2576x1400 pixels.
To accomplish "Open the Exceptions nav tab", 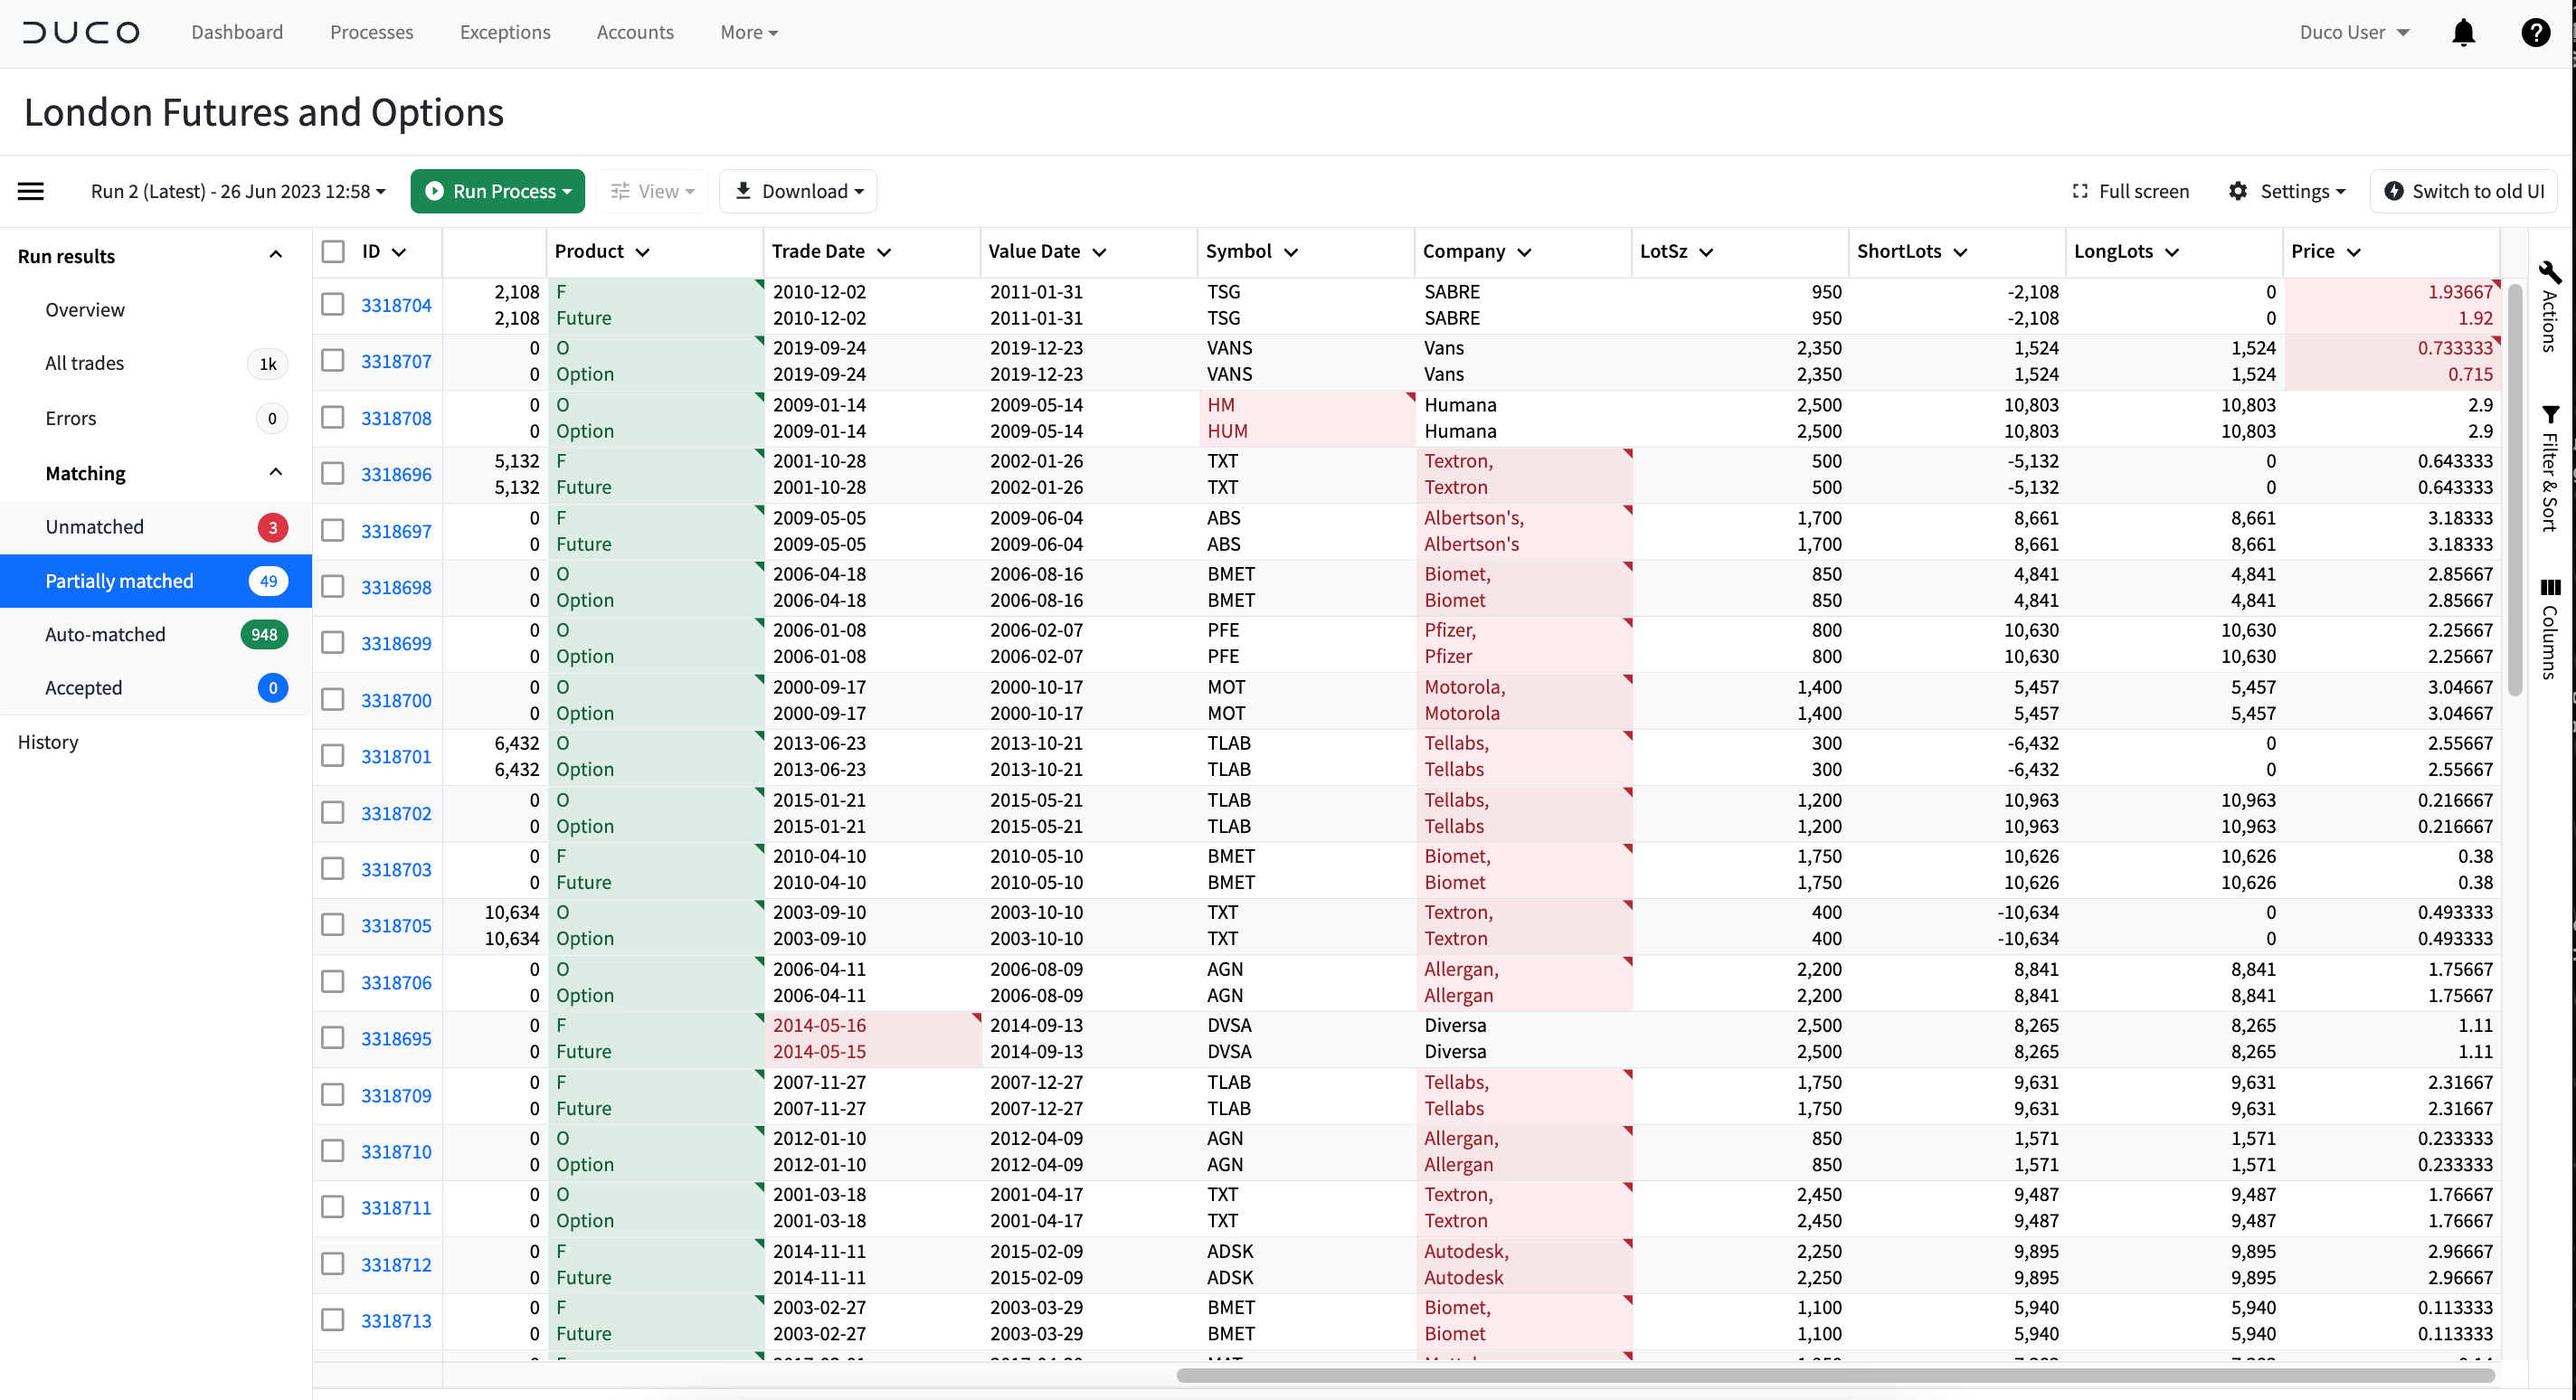I will tap(504, 33).
